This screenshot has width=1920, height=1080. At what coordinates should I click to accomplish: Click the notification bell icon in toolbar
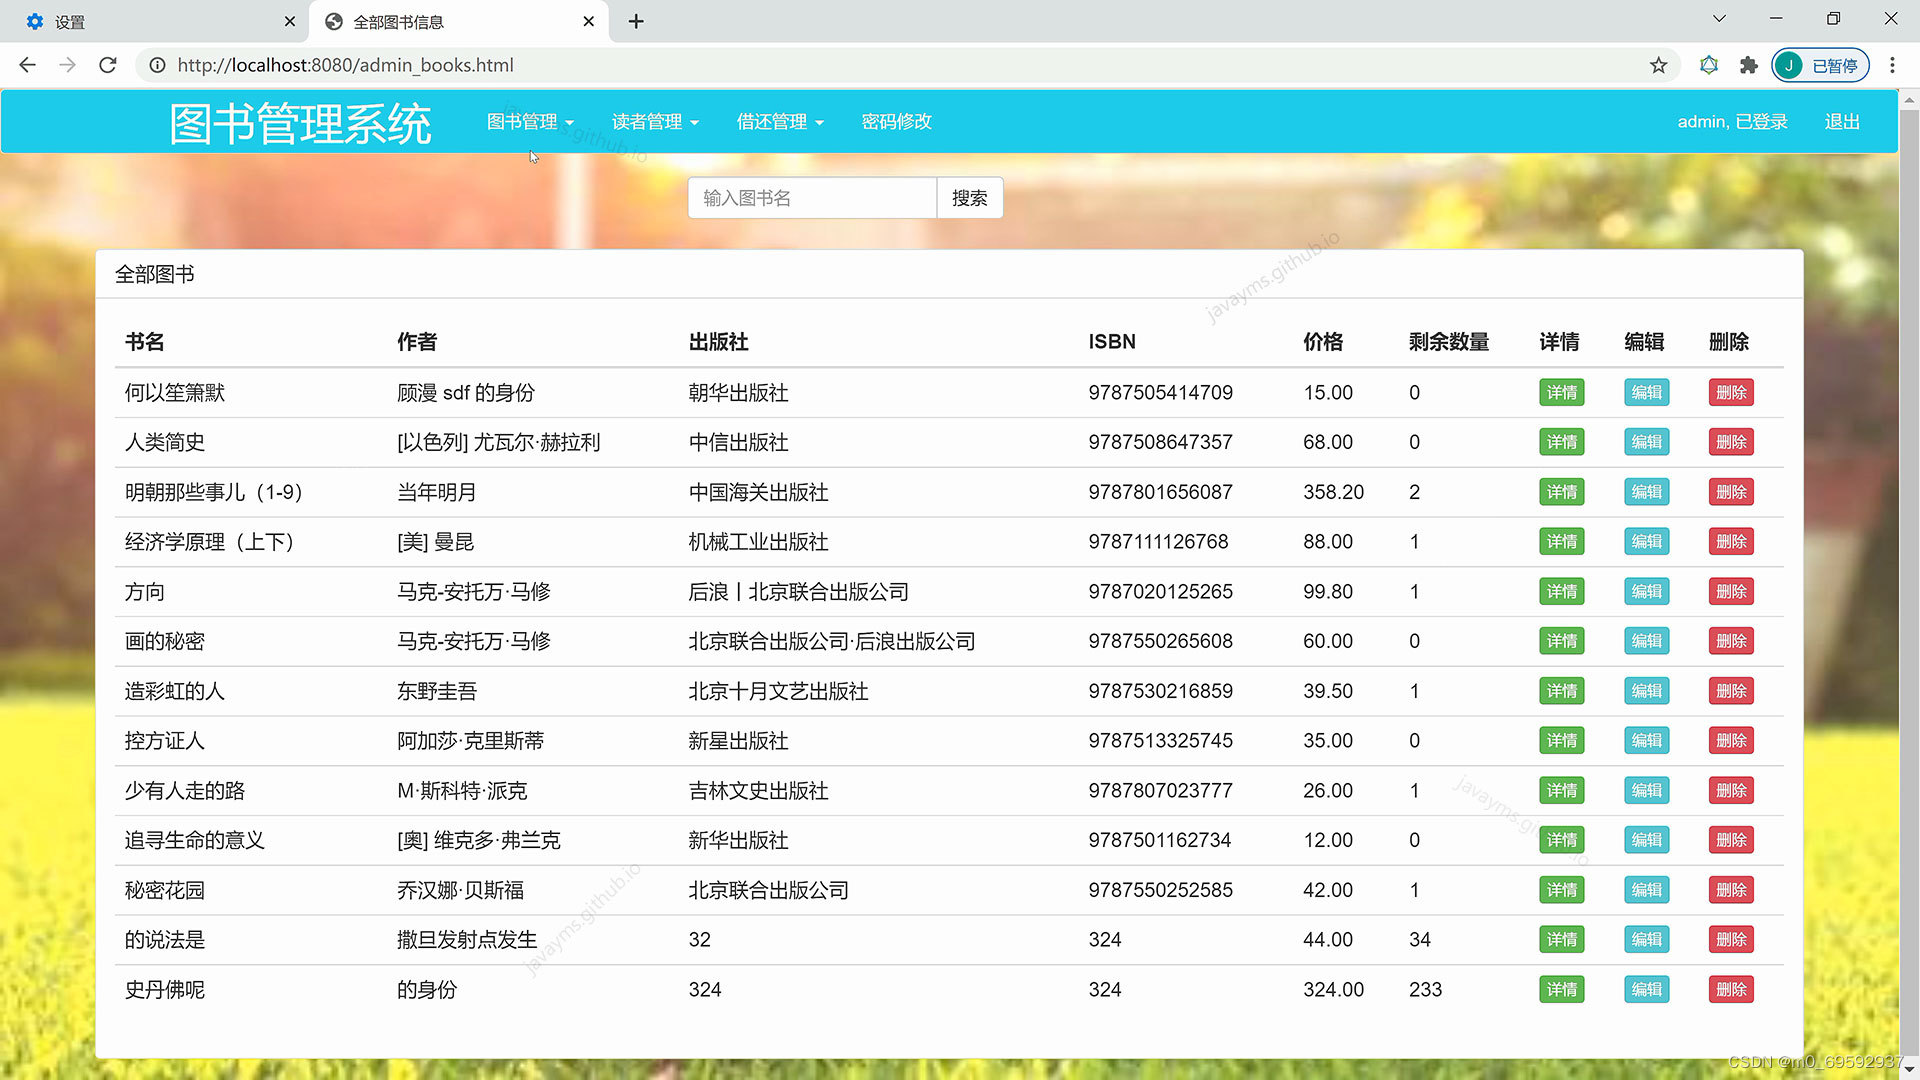click(x=1708, y=65)
